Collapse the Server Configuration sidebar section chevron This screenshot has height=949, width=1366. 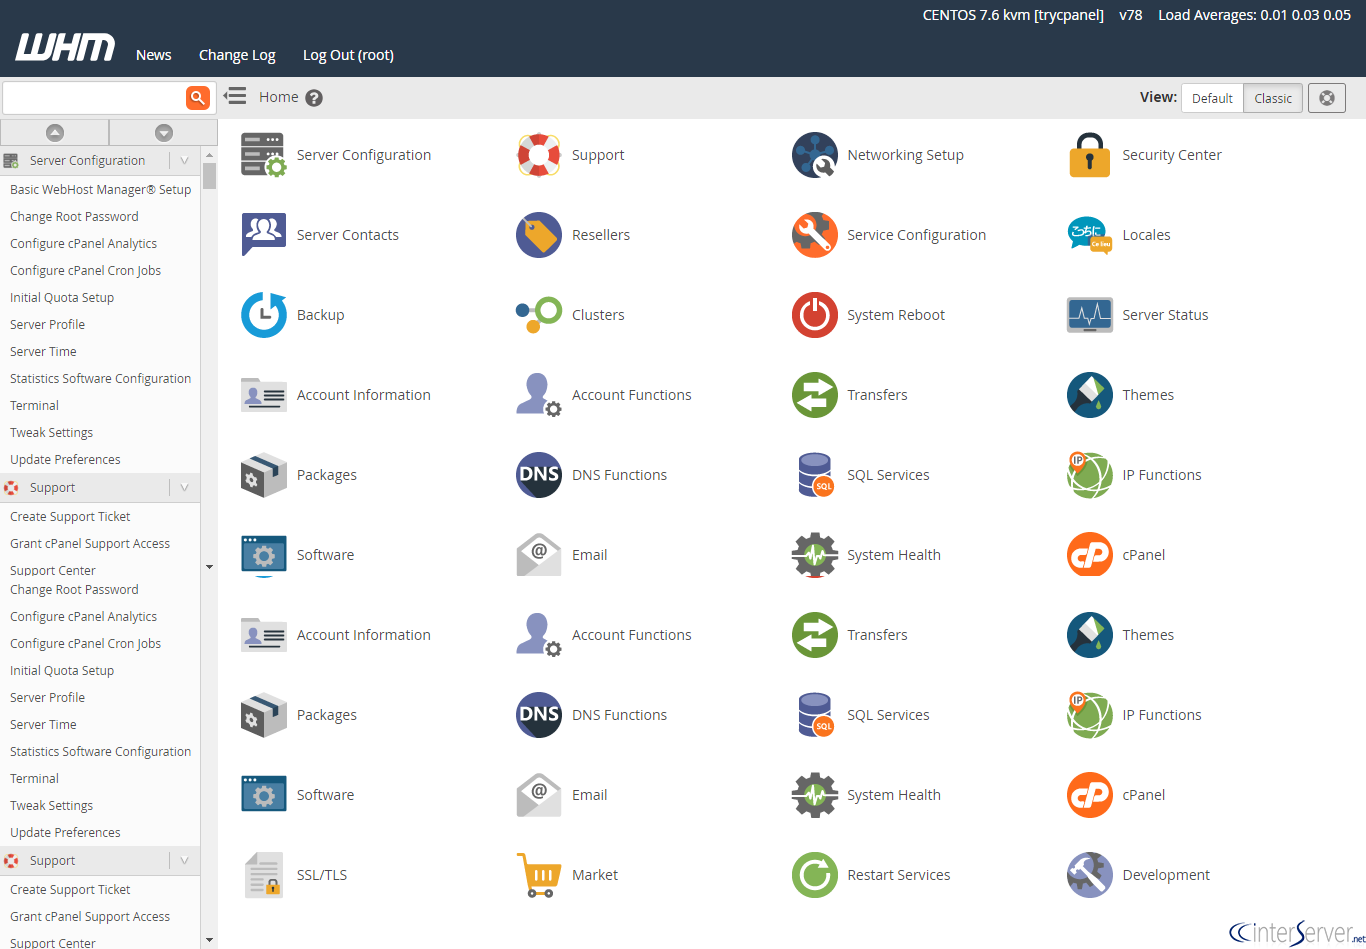tap(184, 160)
